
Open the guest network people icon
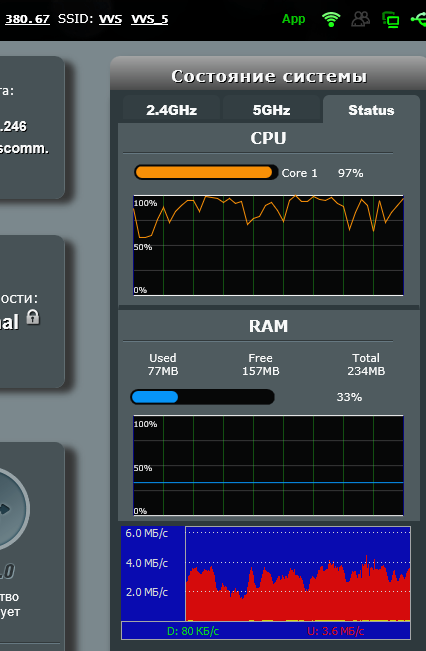[360, 19]
